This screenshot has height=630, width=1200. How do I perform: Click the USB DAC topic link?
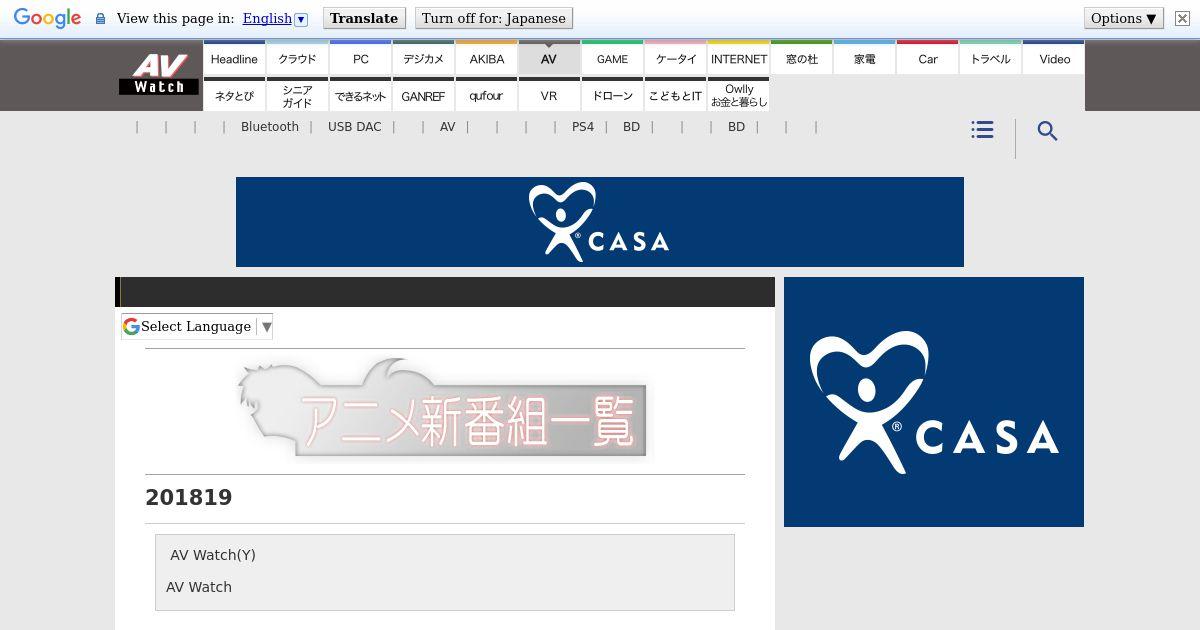click(x=355, y=127)
